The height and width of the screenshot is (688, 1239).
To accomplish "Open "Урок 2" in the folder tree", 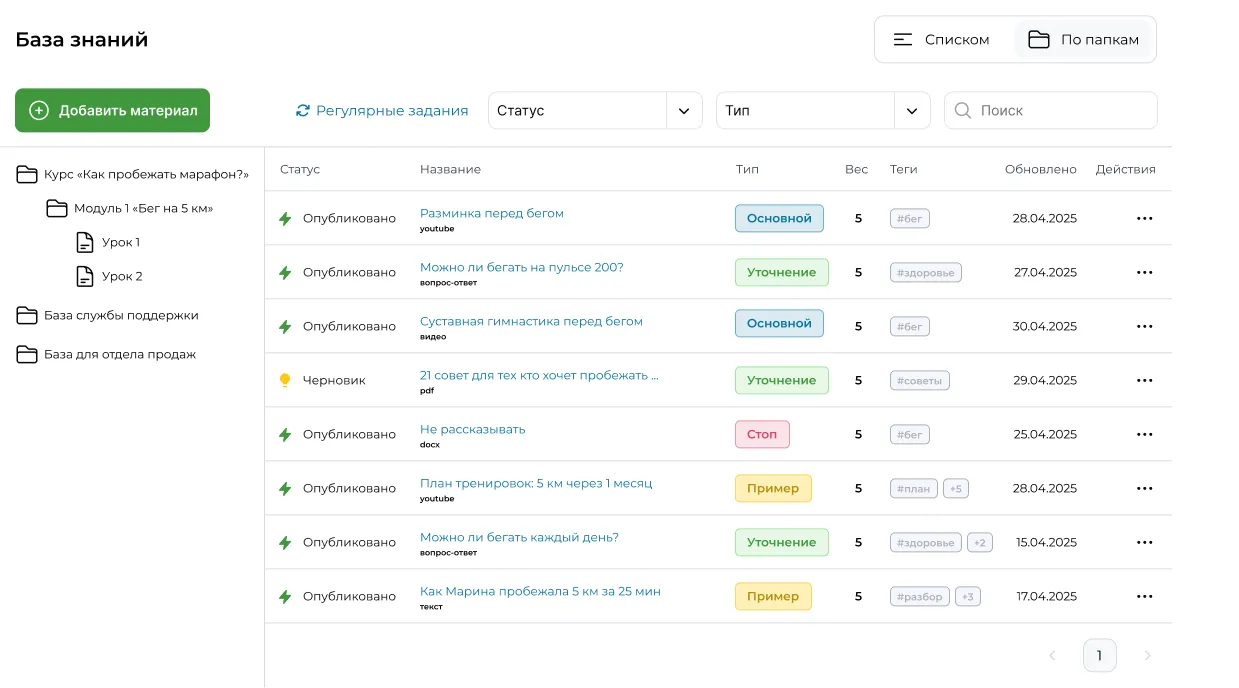I will tap(122, 276).
